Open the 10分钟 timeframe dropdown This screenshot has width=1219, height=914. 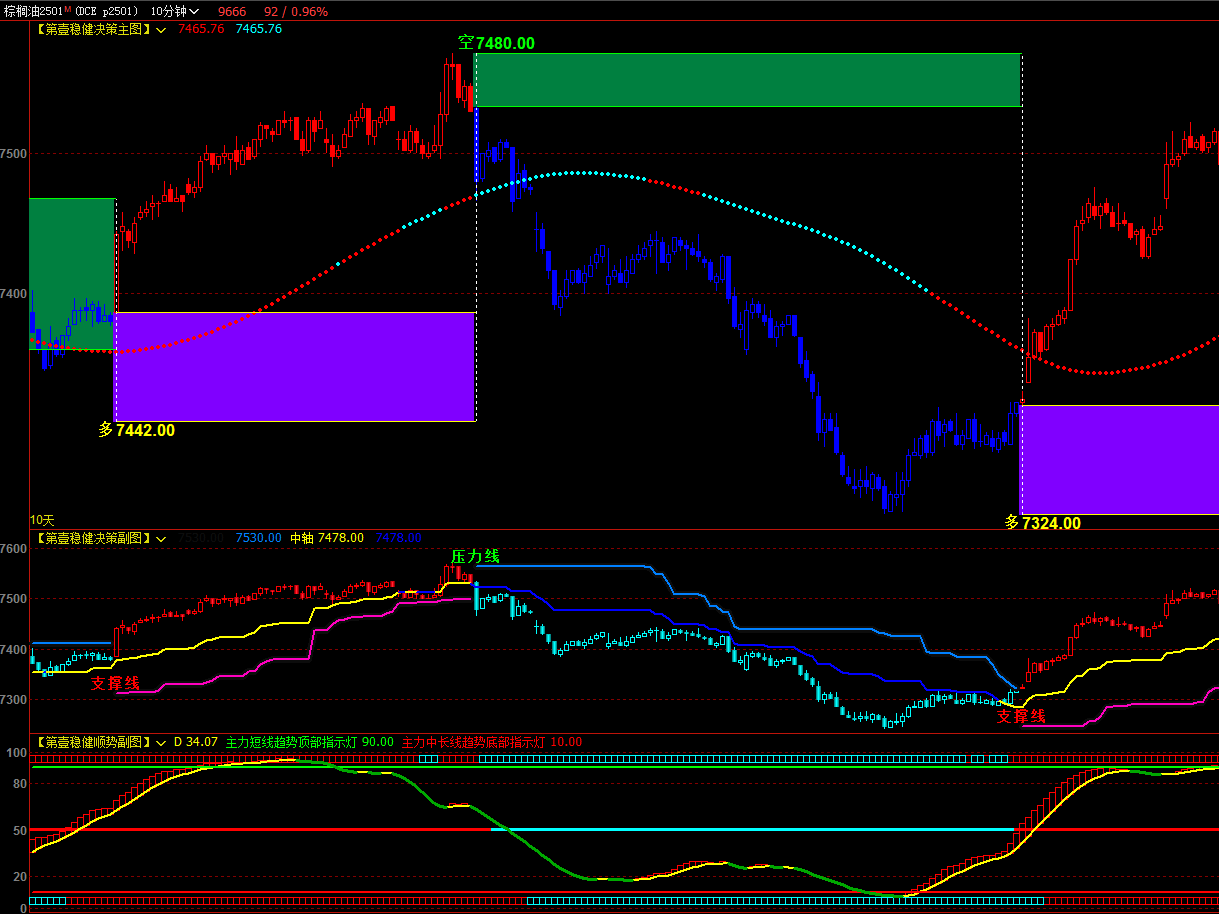[175, 11]
